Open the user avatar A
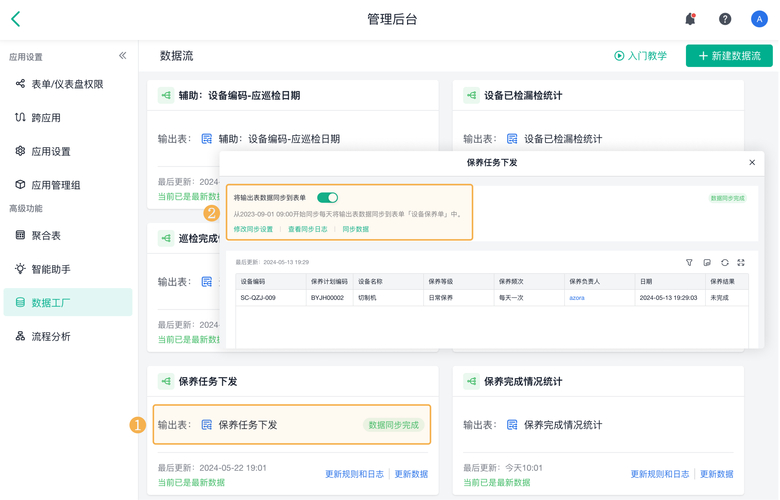Image resolution: width=780 pixels, height=500 pixels. (759, 19)
